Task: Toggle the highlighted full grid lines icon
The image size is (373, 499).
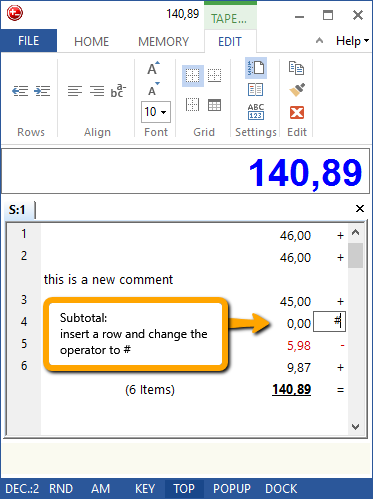Action: 193,76
